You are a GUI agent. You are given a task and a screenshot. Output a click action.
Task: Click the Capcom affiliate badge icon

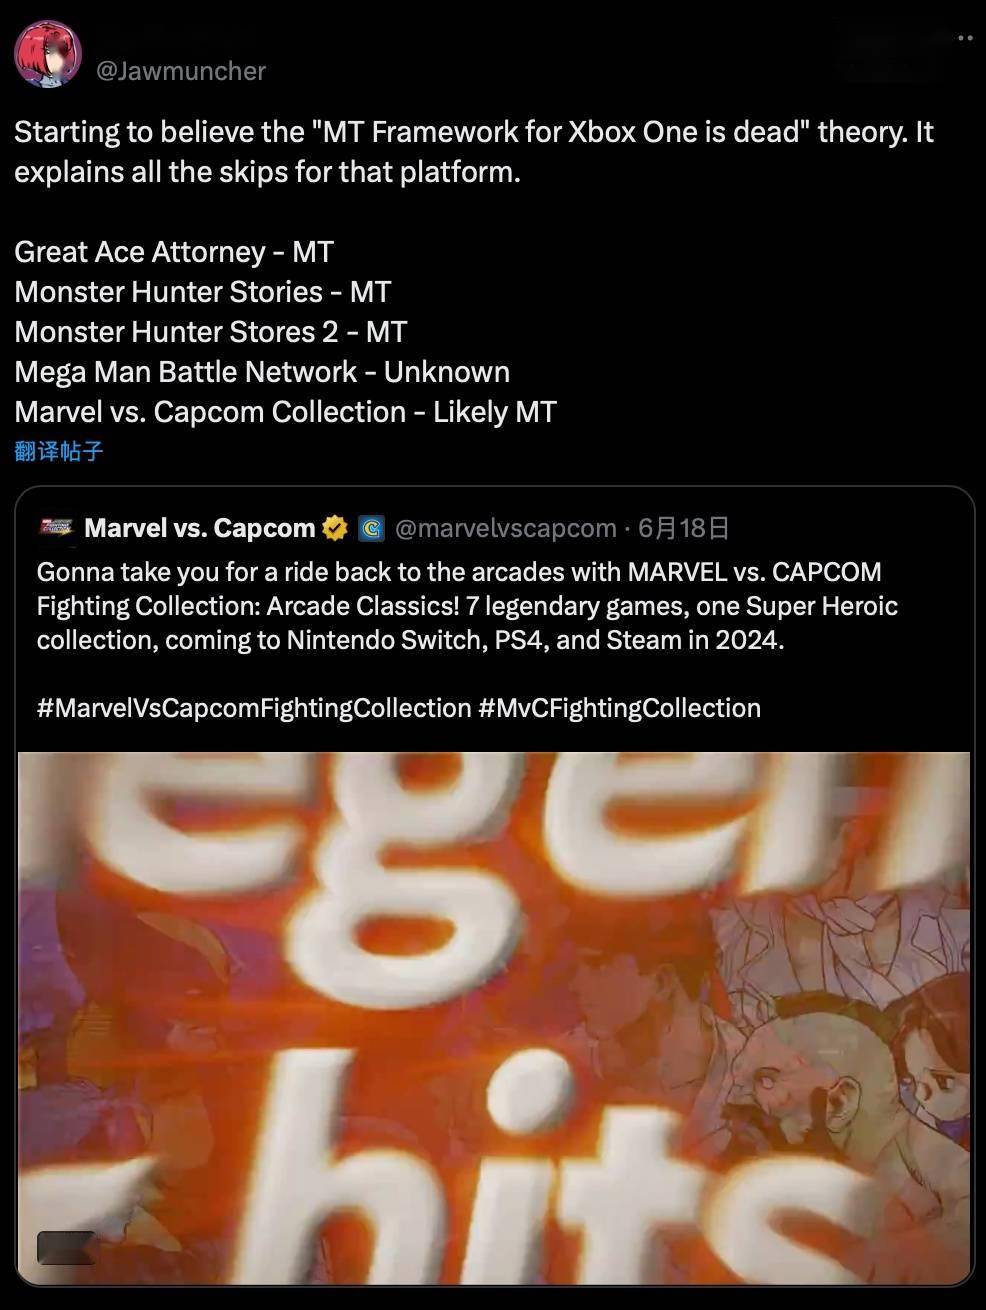pos(371,528)
